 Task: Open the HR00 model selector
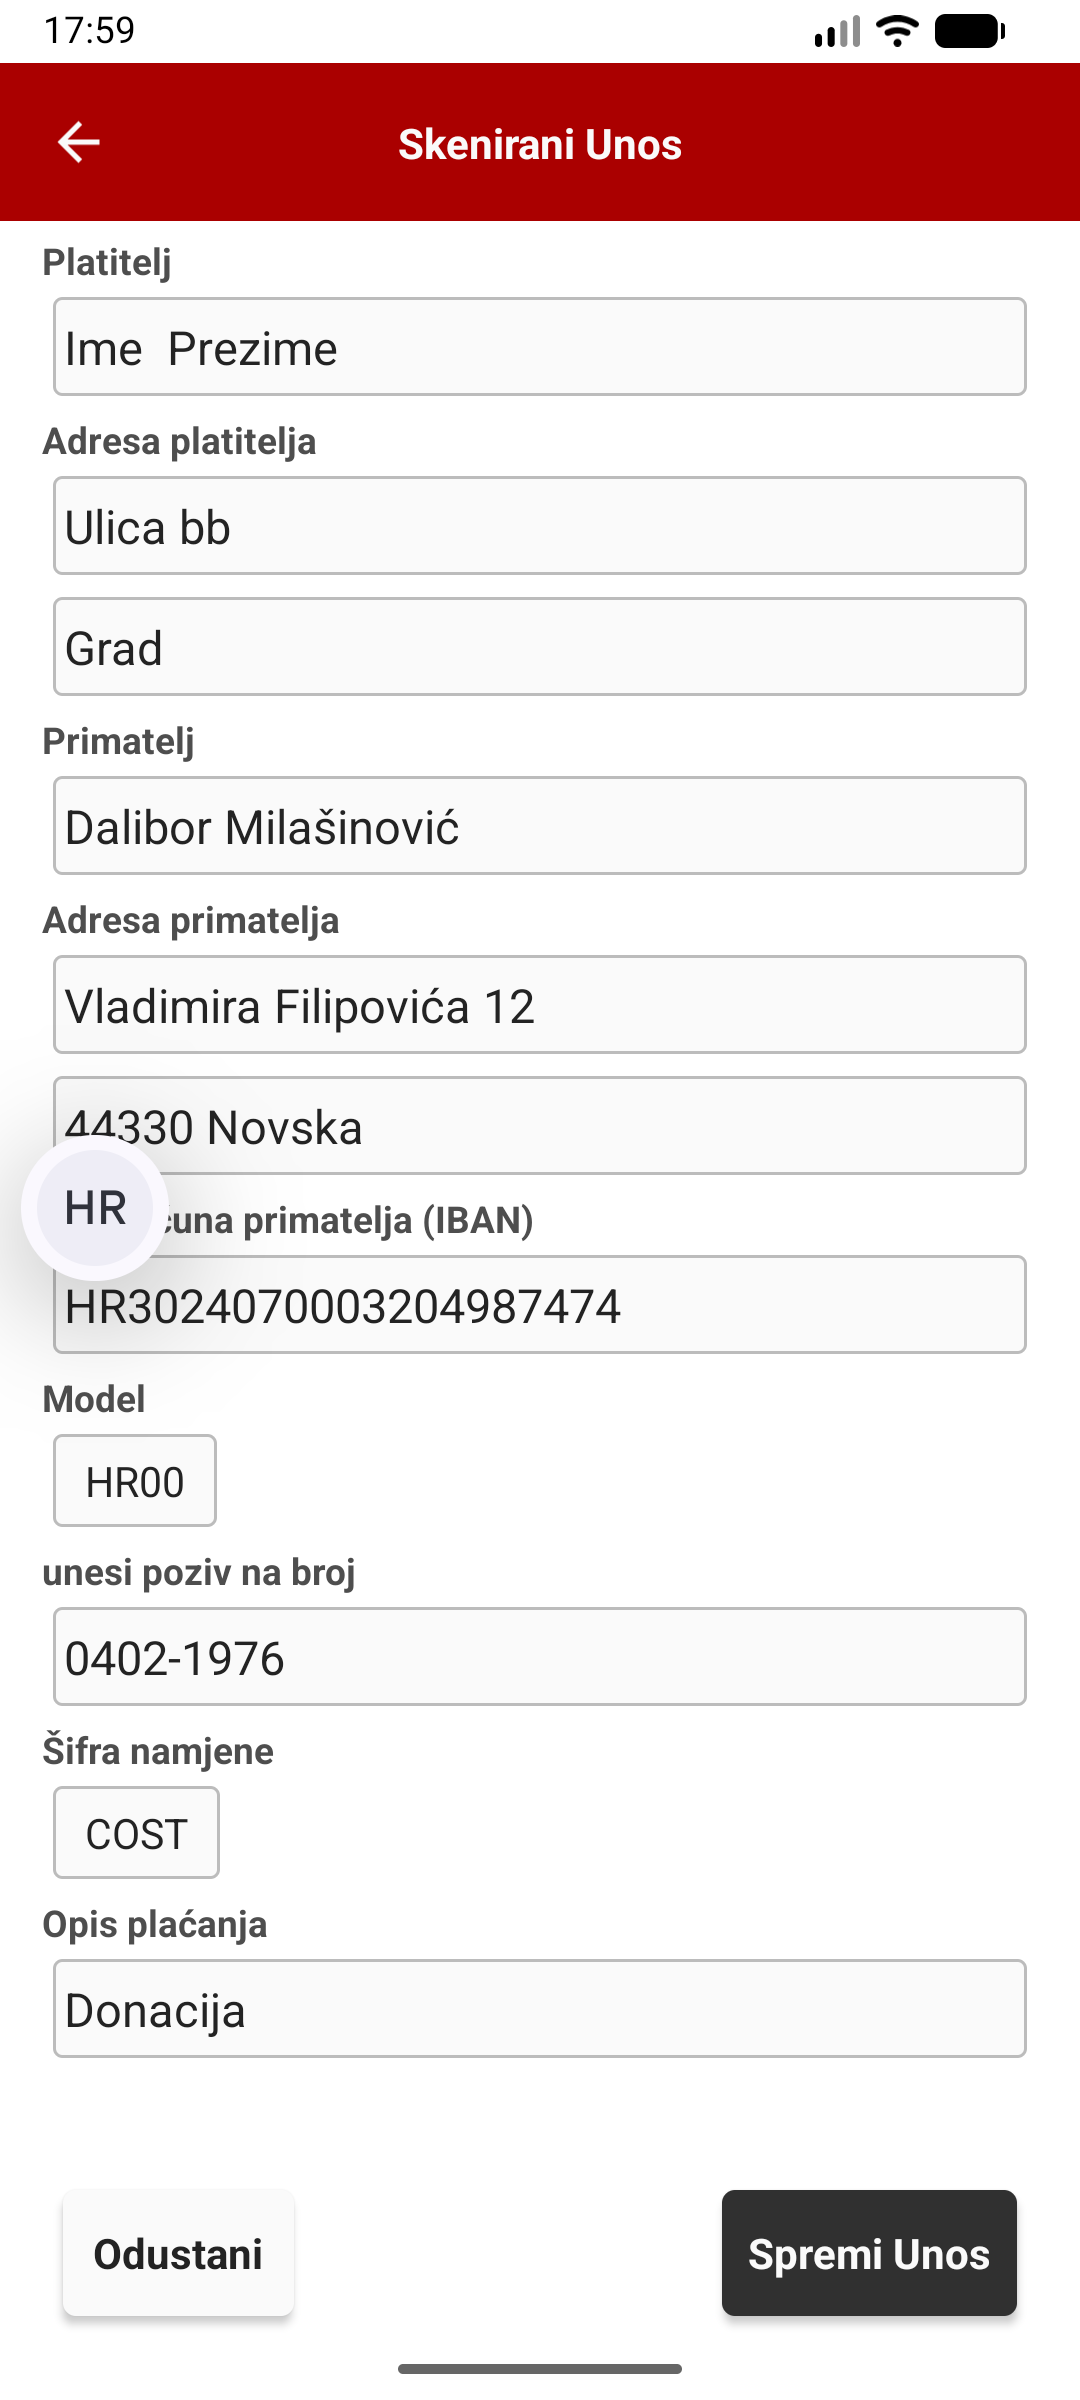click(135, 1481)
